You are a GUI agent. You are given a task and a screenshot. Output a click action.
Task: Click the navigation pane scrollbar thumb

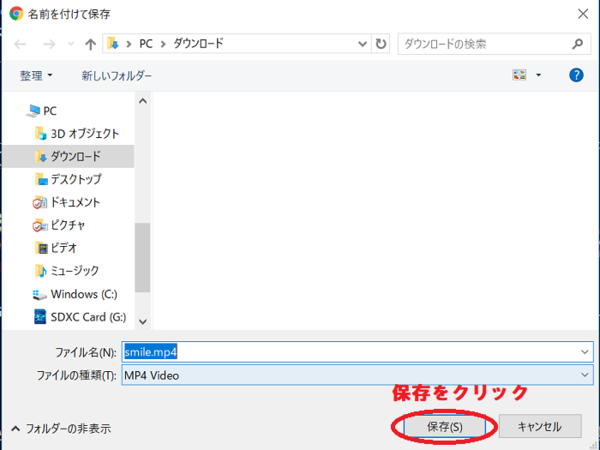click(x=142, y=258)
